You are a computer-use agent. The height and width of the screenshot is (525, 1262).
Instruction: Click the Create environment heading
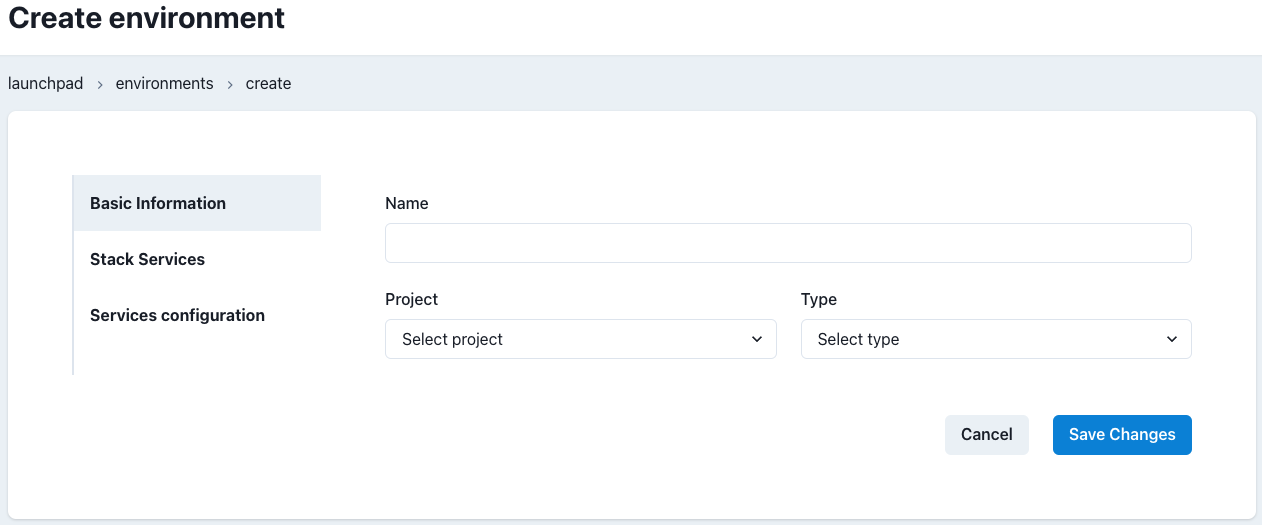click(147, 18)
